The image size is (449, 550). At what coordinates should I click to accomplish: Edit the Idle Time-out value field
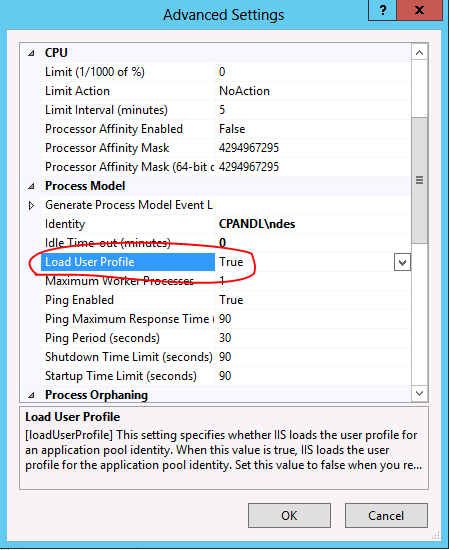tap(313, 243)
